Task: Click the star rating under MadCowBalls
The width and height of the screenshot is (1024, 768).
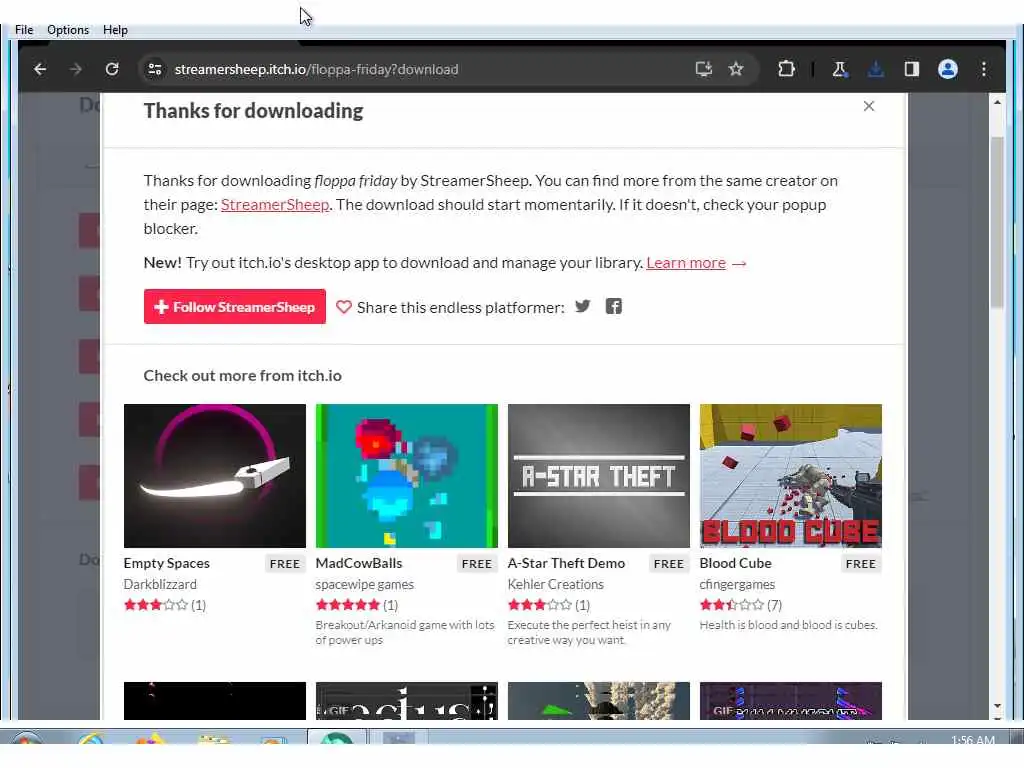Action: [x=347, y=605]
